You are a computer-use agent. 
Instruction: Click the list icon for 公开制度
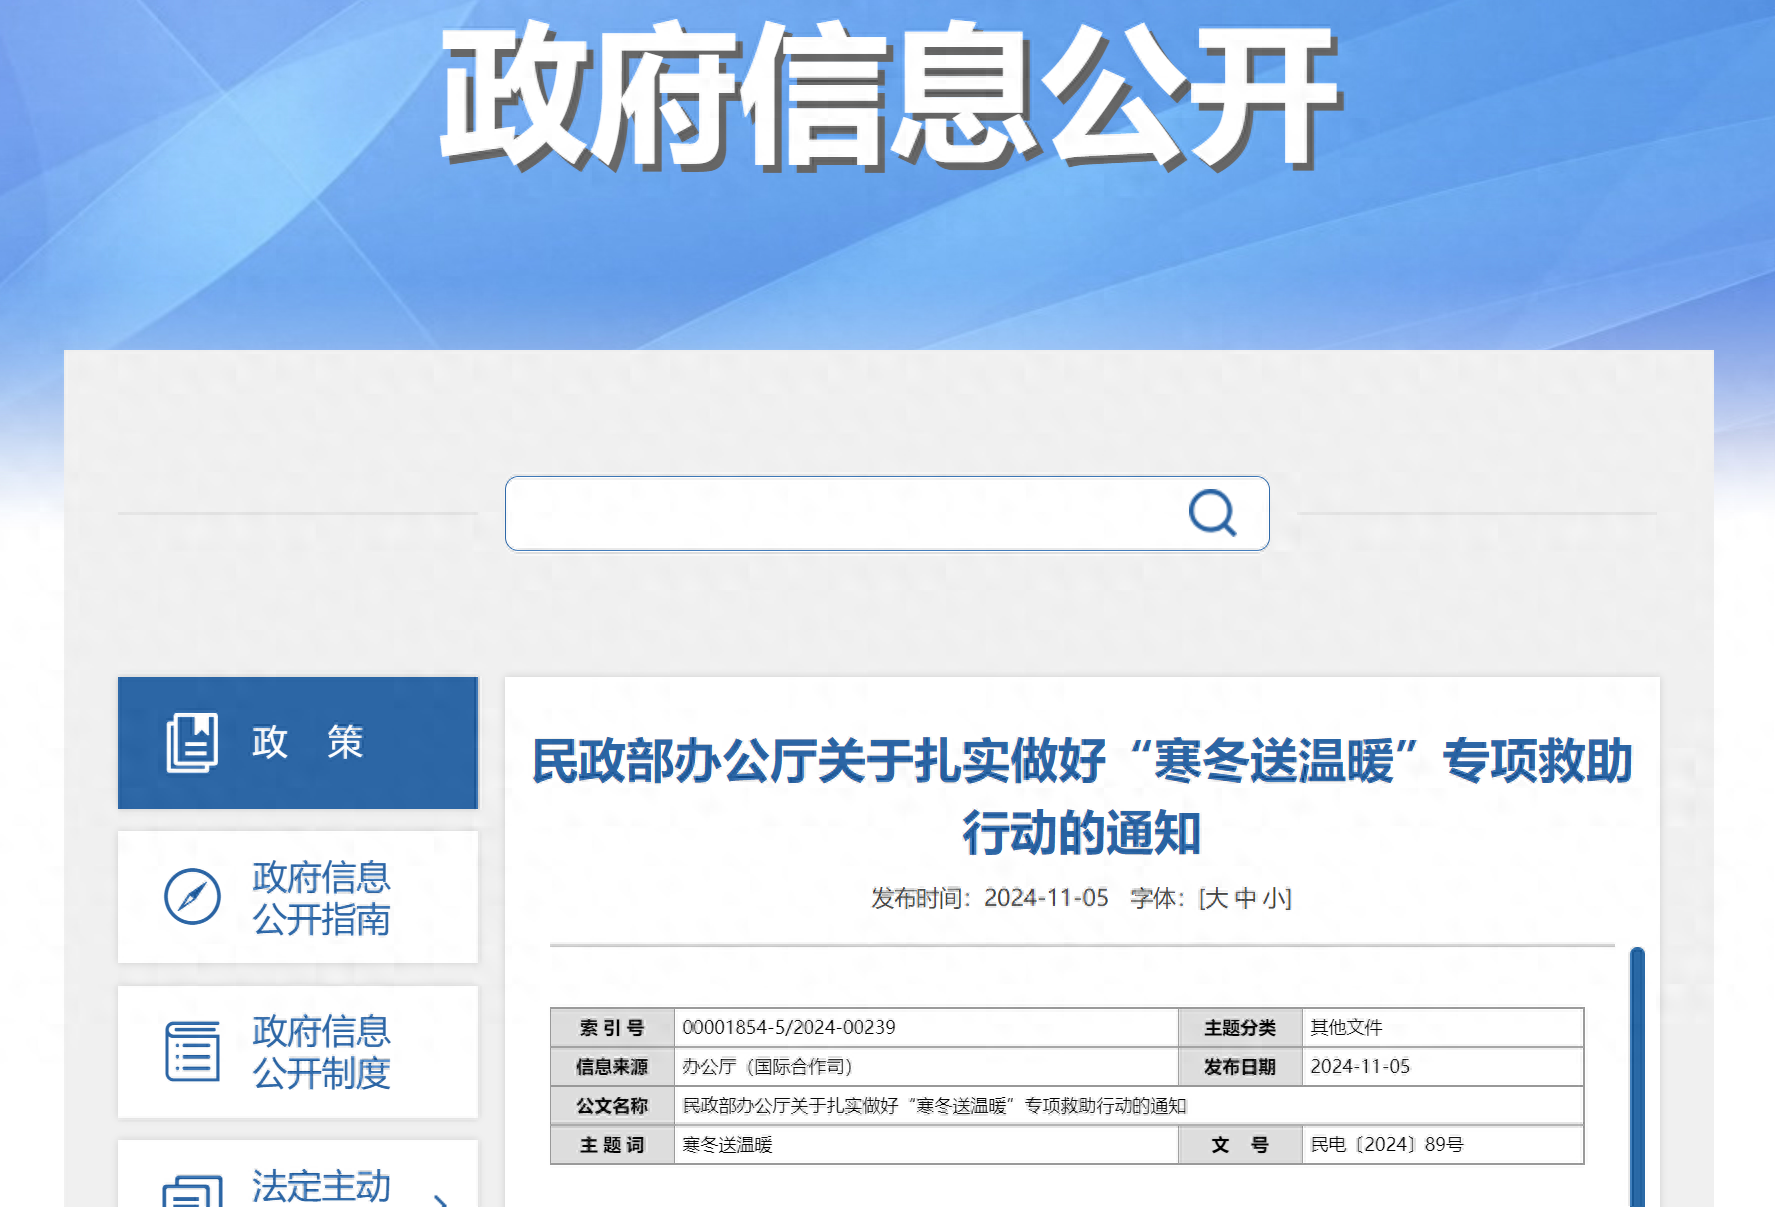pos(192,1051)
